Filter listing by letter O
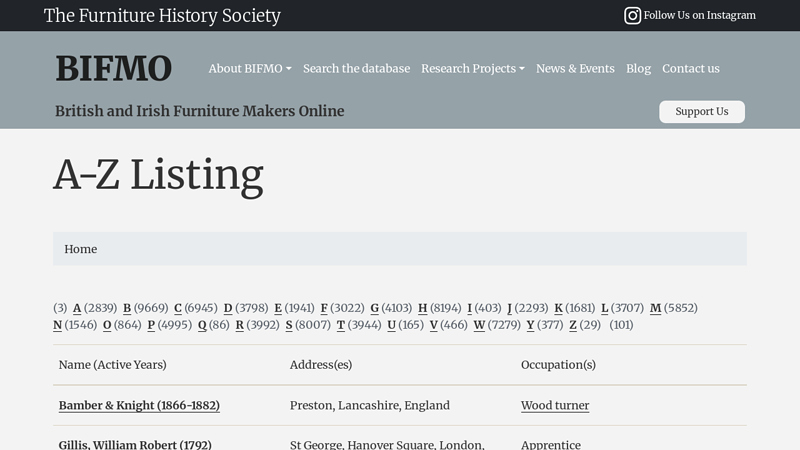Screen dimensions: 800x450 click(x=107, y=325)
